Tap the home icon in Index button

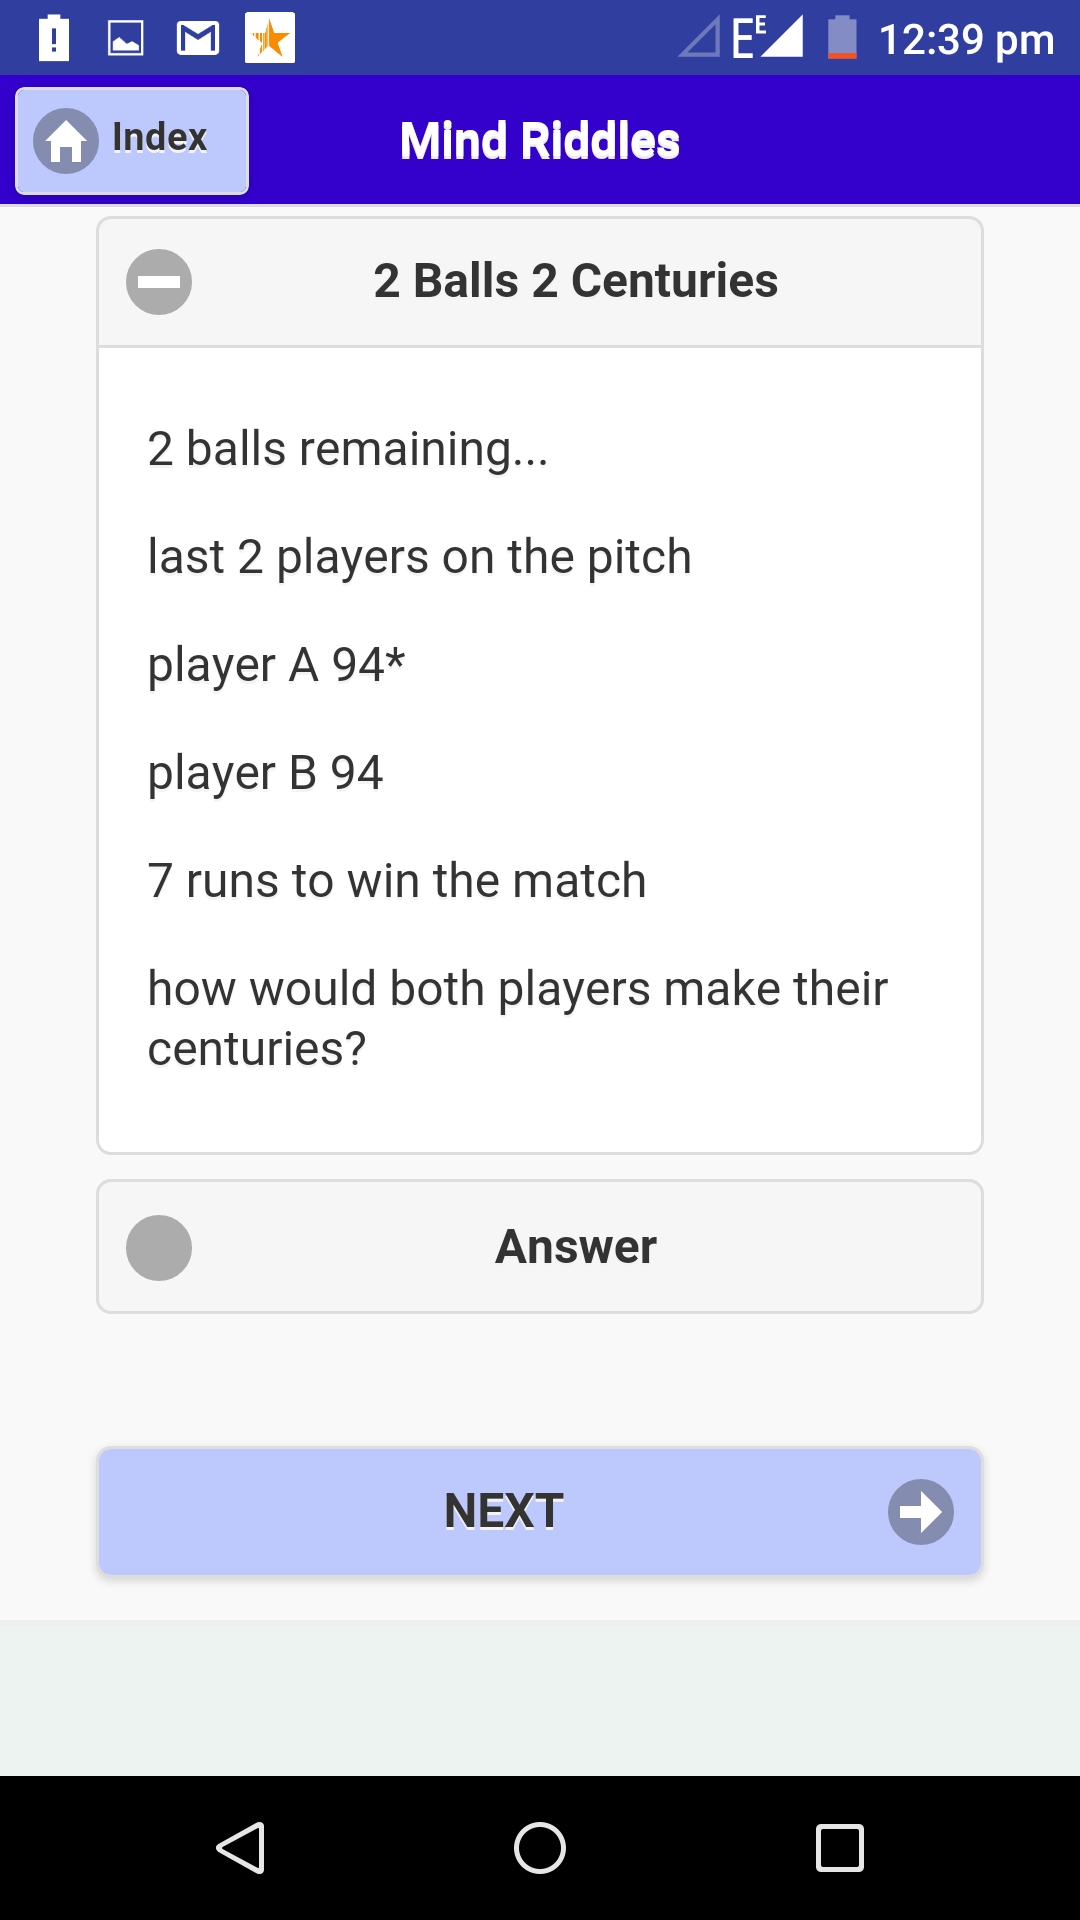(66, 141)
